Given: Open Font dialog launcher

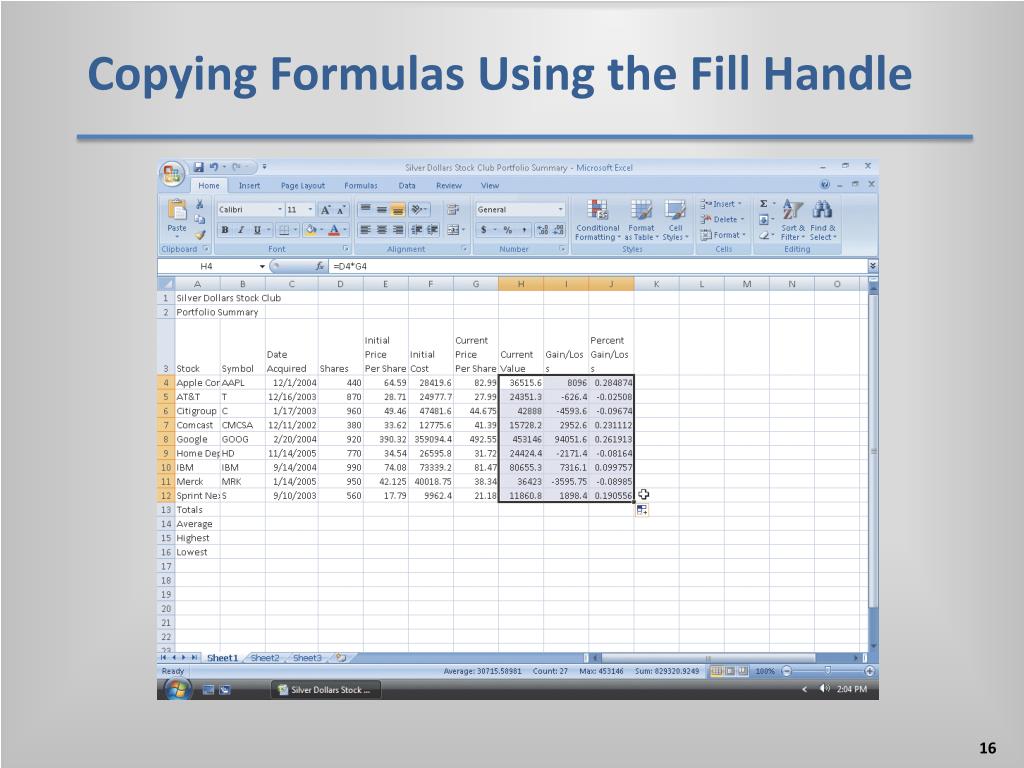Looking at the screenshot, I should click(x=346, y=249).
